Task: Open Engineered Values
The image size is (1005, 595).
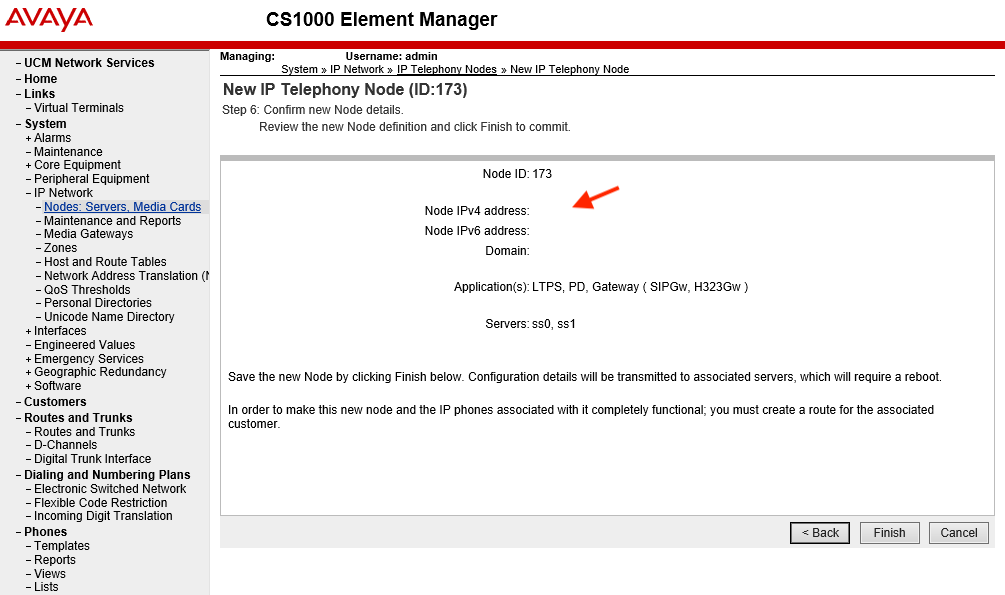Action: click(x=85, y=345)
